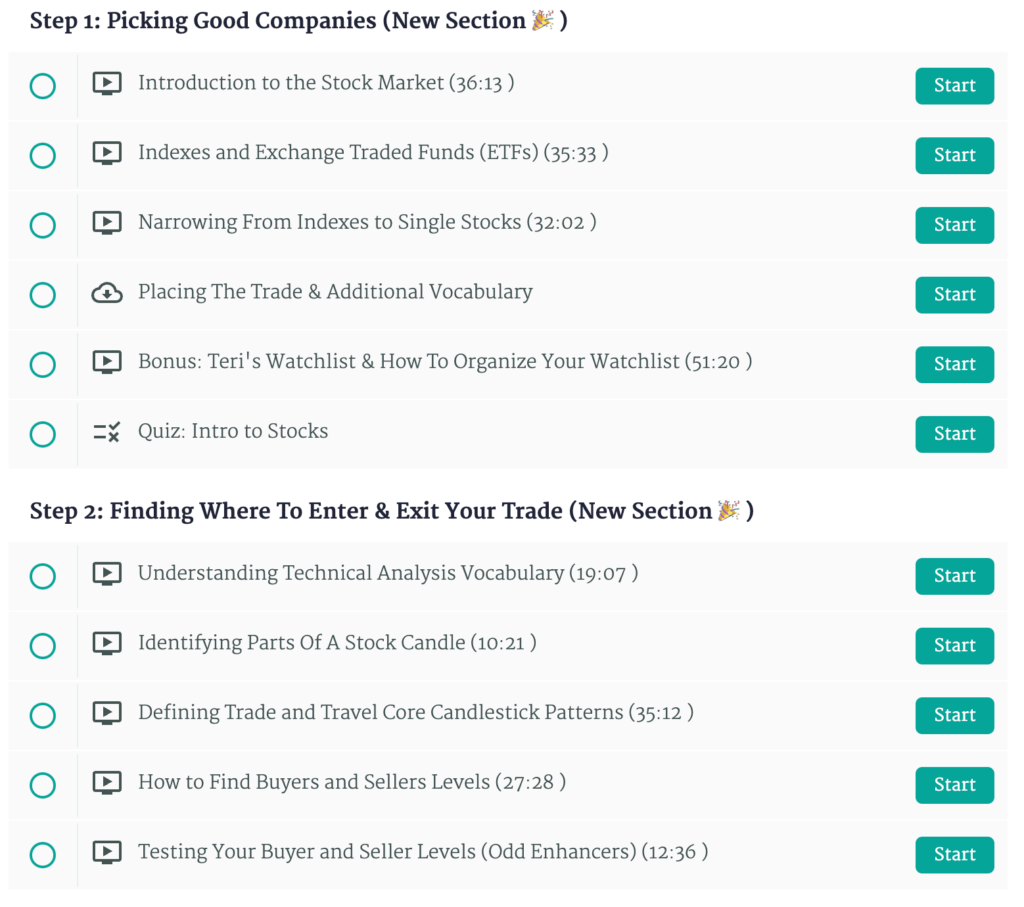The image size is (1024, 907).
Task: Toggle completion circle for Quiz: Intro to Stocks
Action: click(x=43, y=434)
